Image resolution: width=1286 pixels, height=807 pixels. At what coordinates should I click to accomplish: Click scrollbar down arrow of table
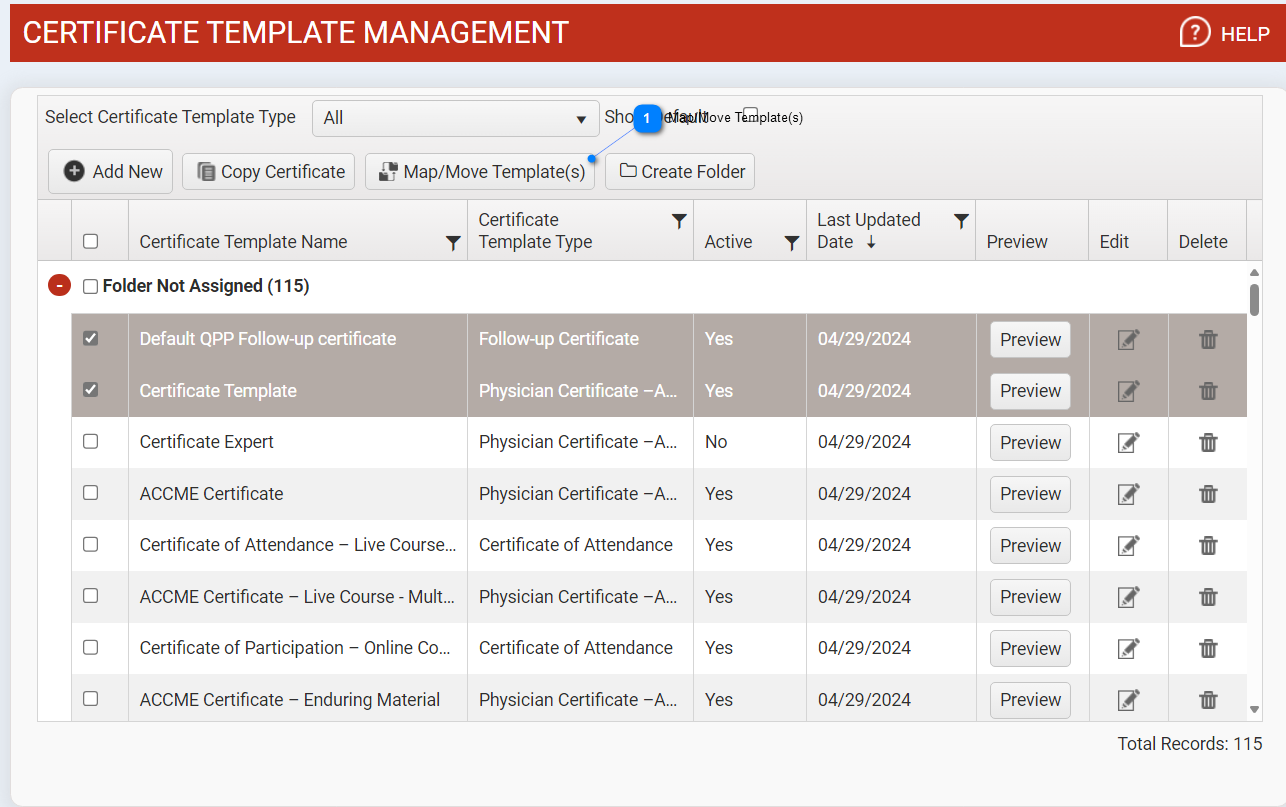click(1255, 709)
